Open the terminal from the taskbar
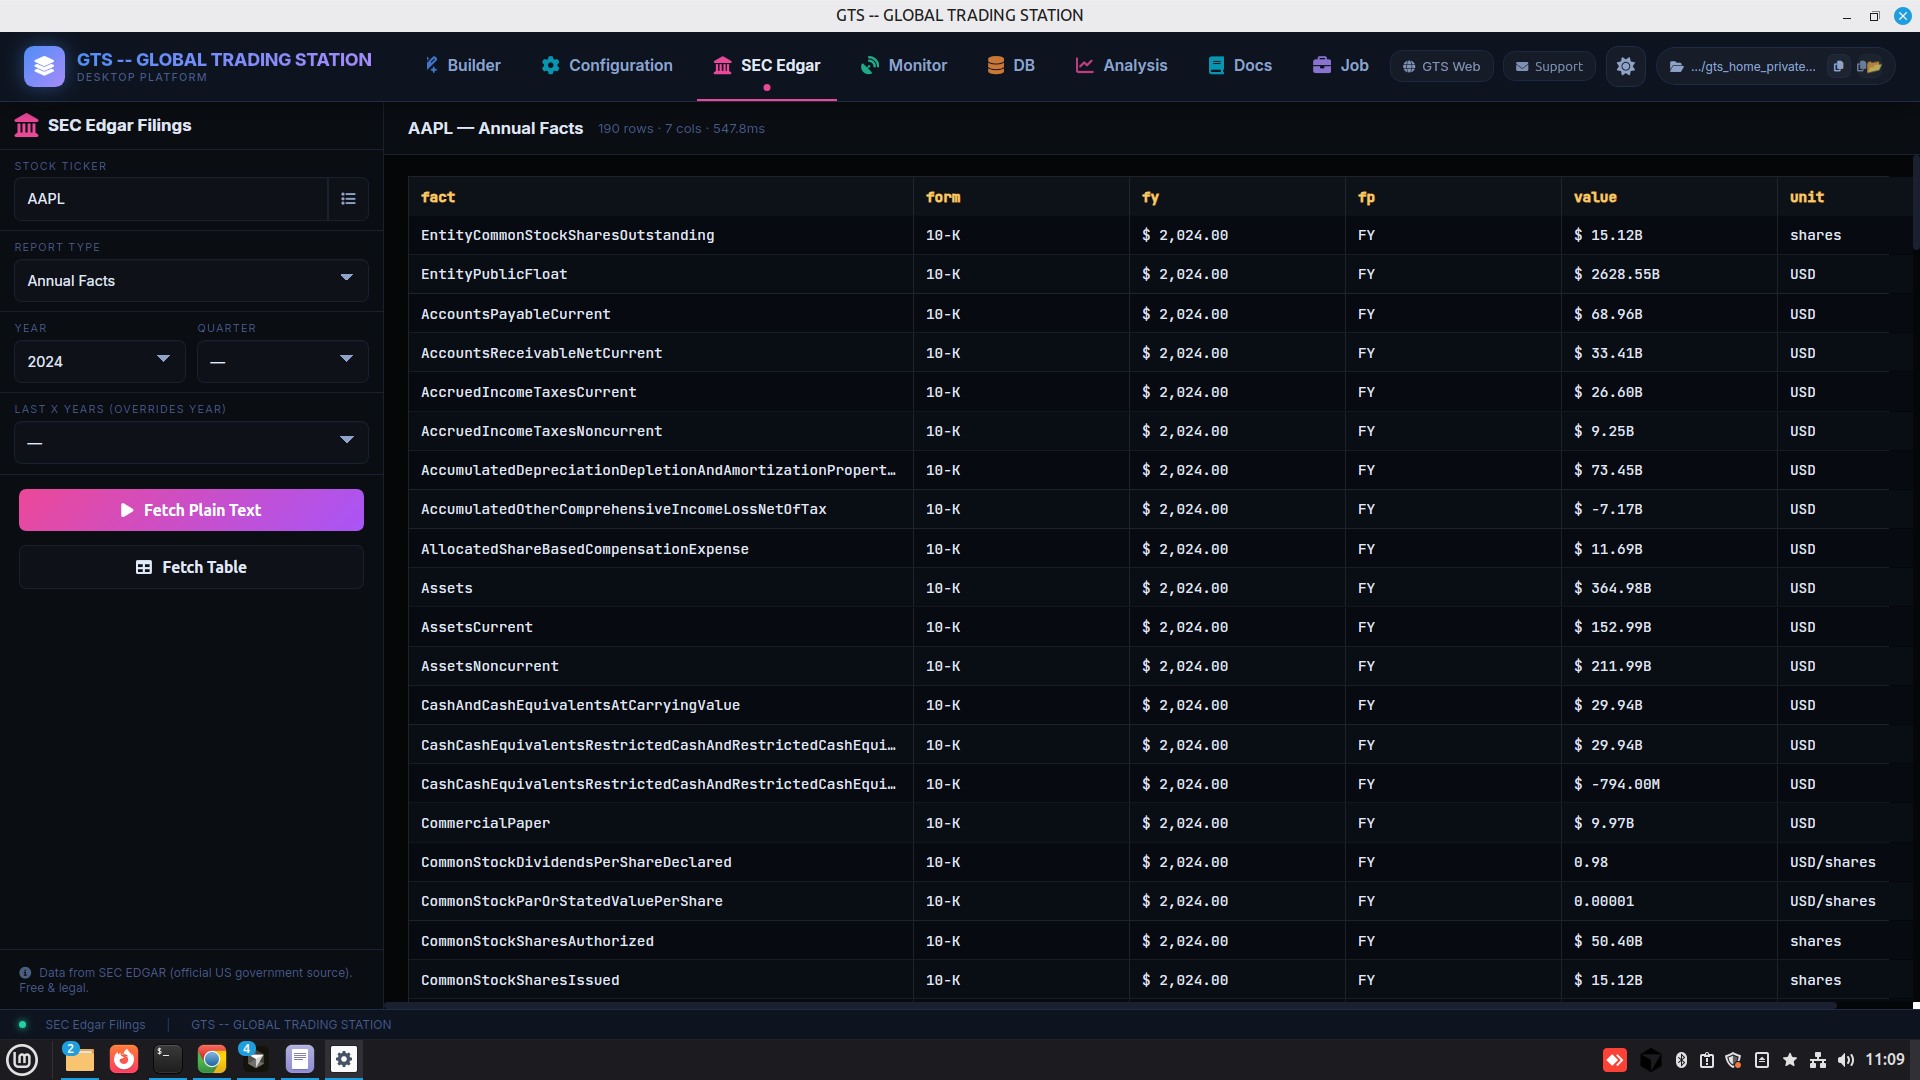 pyautogui.click(x=168, y=1059)
